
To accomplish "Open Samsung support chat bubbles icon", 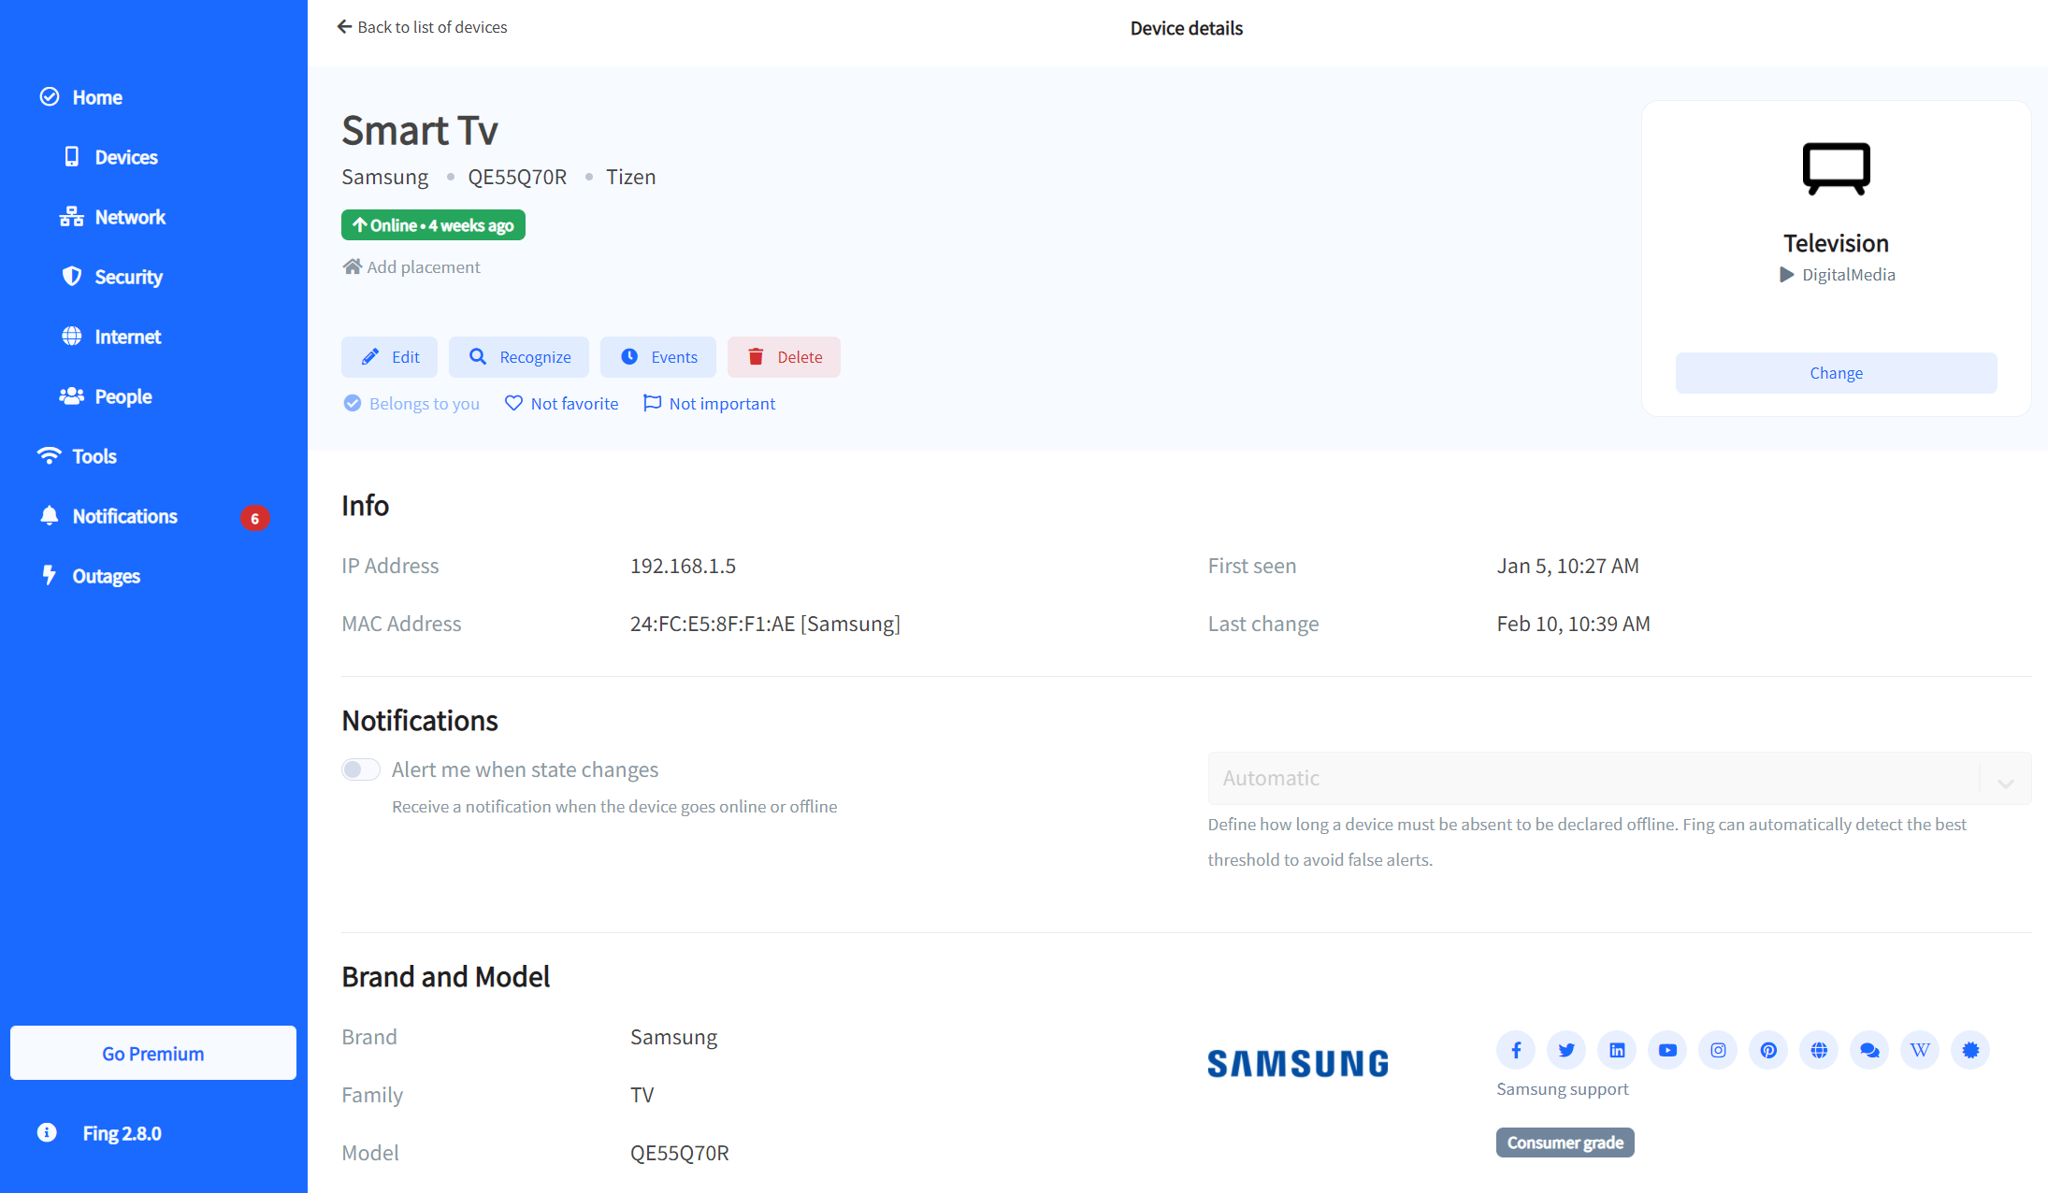I will pos(1869,1050).
